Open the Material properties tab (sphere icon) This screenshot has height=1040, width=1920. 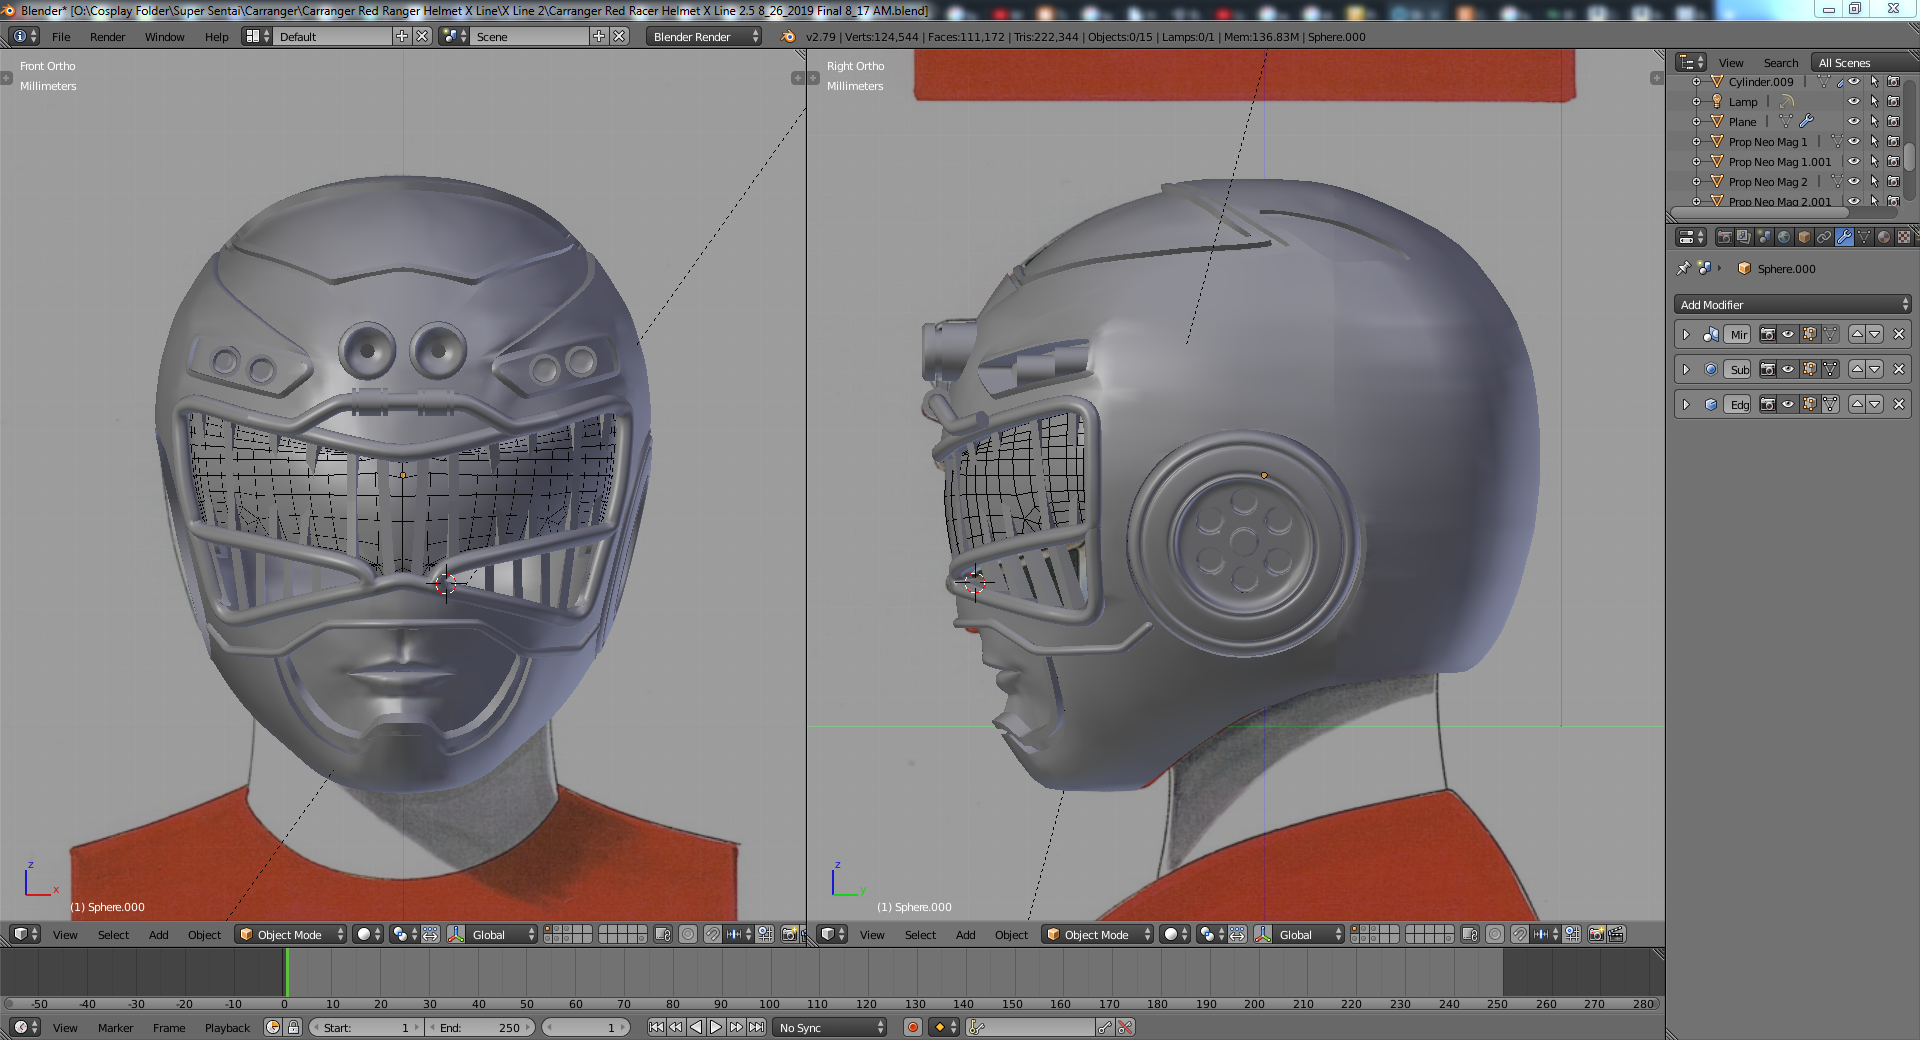click(1884, 237)
